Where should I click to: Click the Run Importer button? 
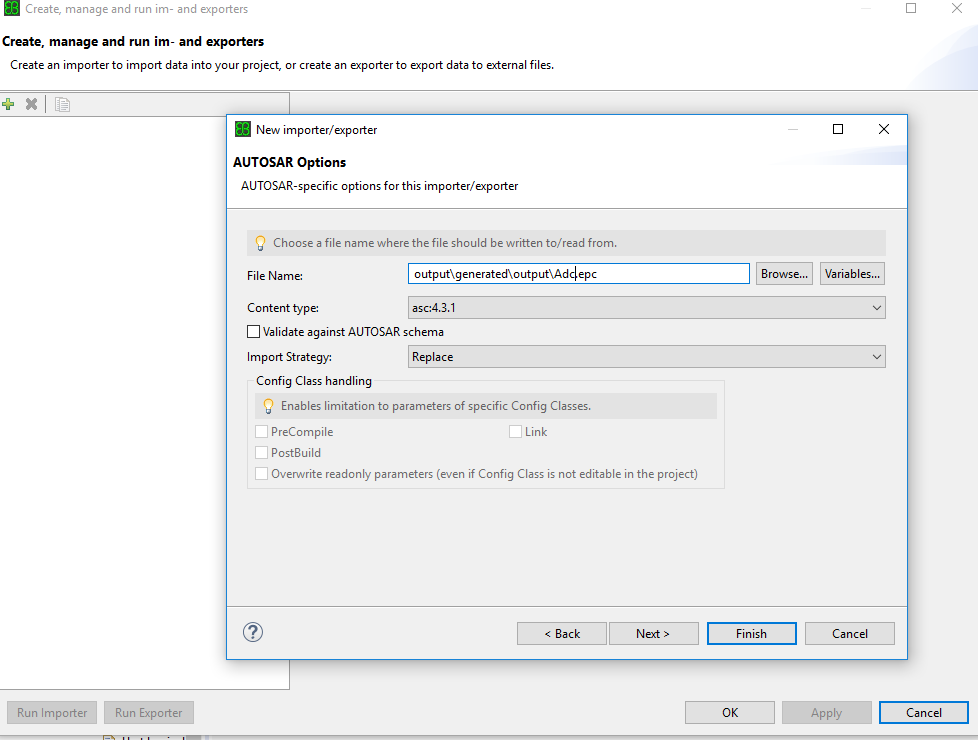pos(52,713)
